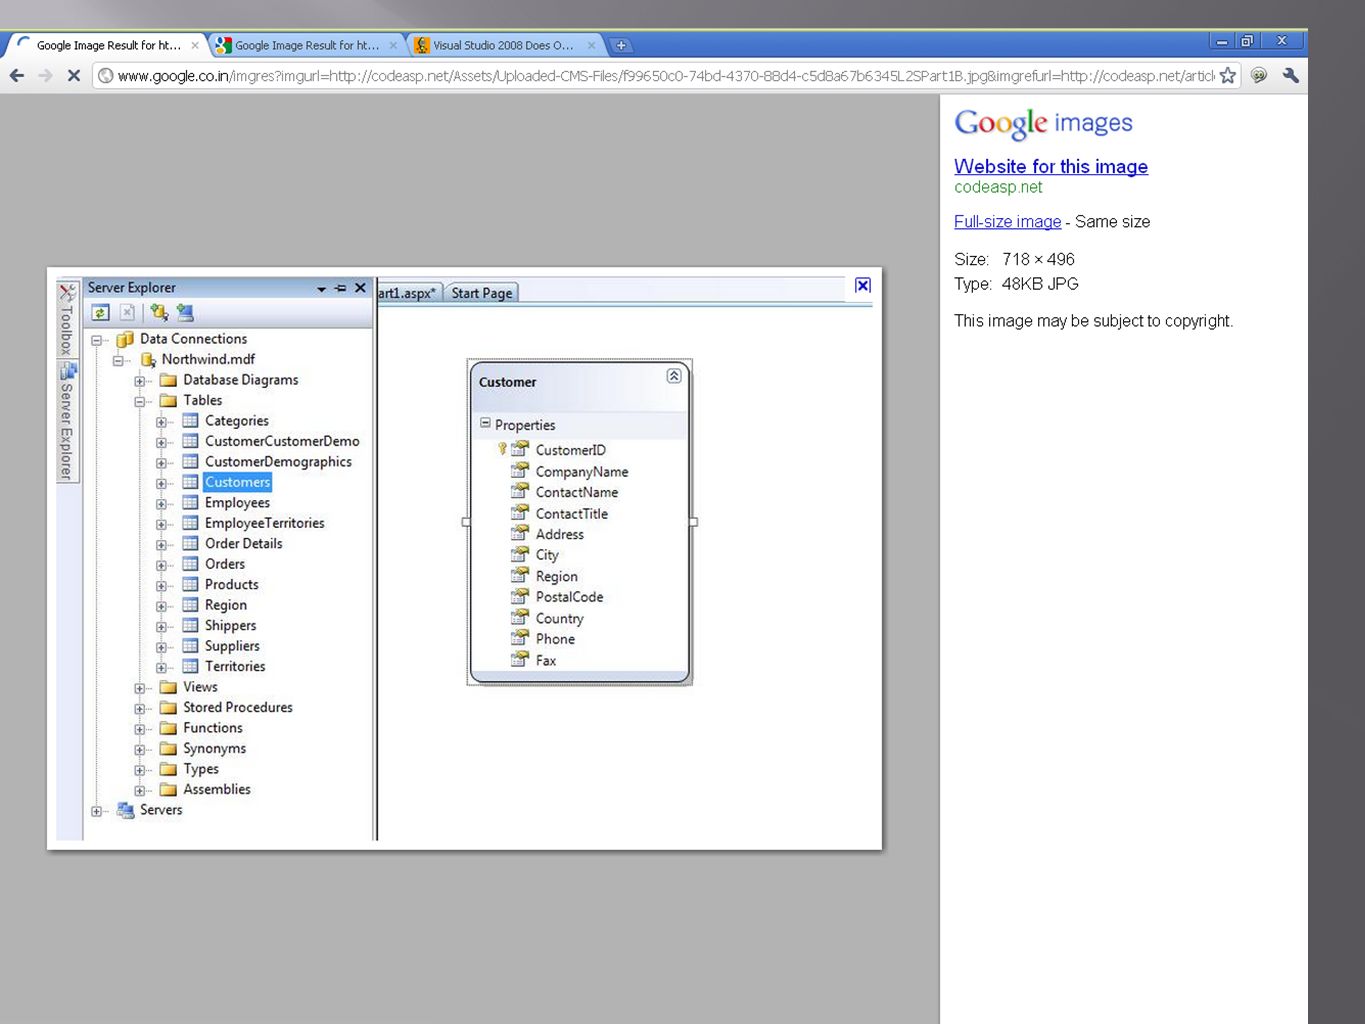Go back using the browser back arrow
Image resolution: width=1365 pixels, height=1024 pixels.
(x=16, y=75)
